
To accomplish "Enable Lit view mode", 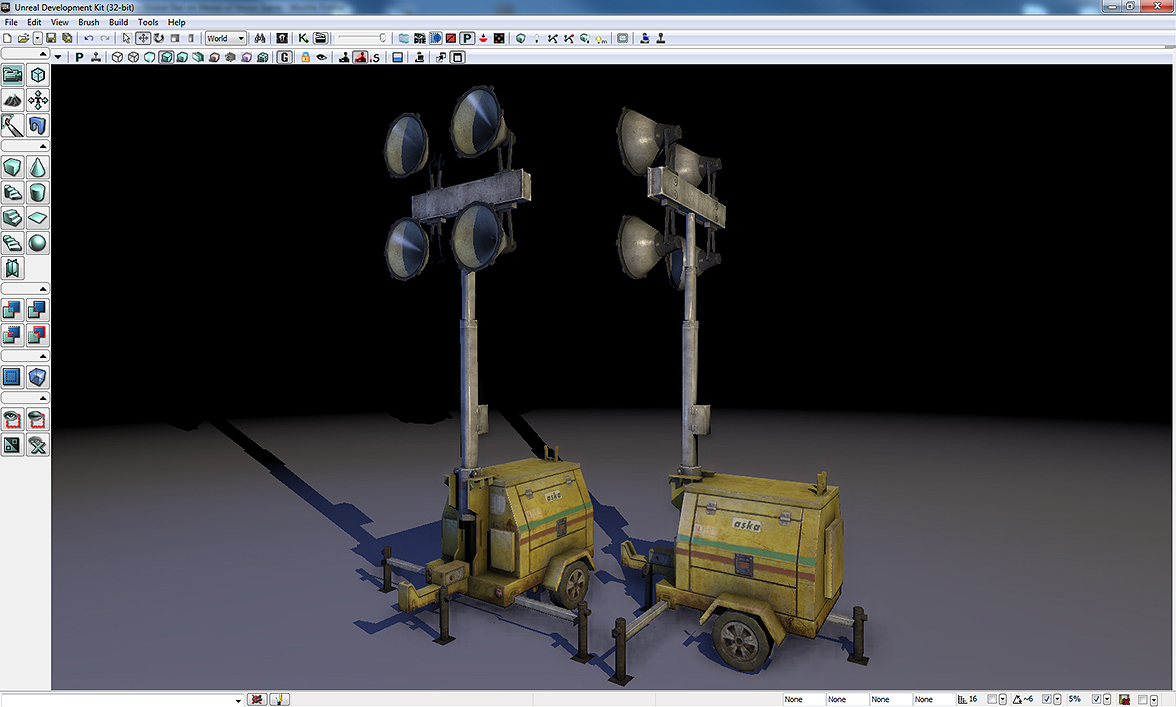I will click(x=166, y=57).
